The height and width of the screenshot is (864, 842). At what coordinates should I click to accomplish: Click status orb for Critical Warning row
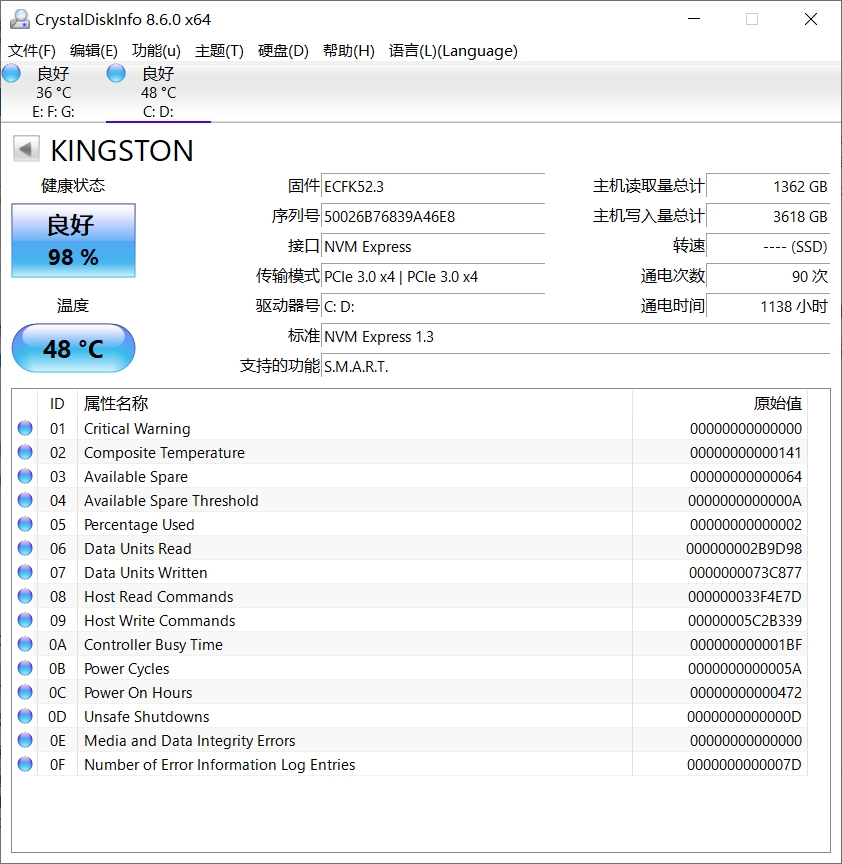(x=25, y=429)
